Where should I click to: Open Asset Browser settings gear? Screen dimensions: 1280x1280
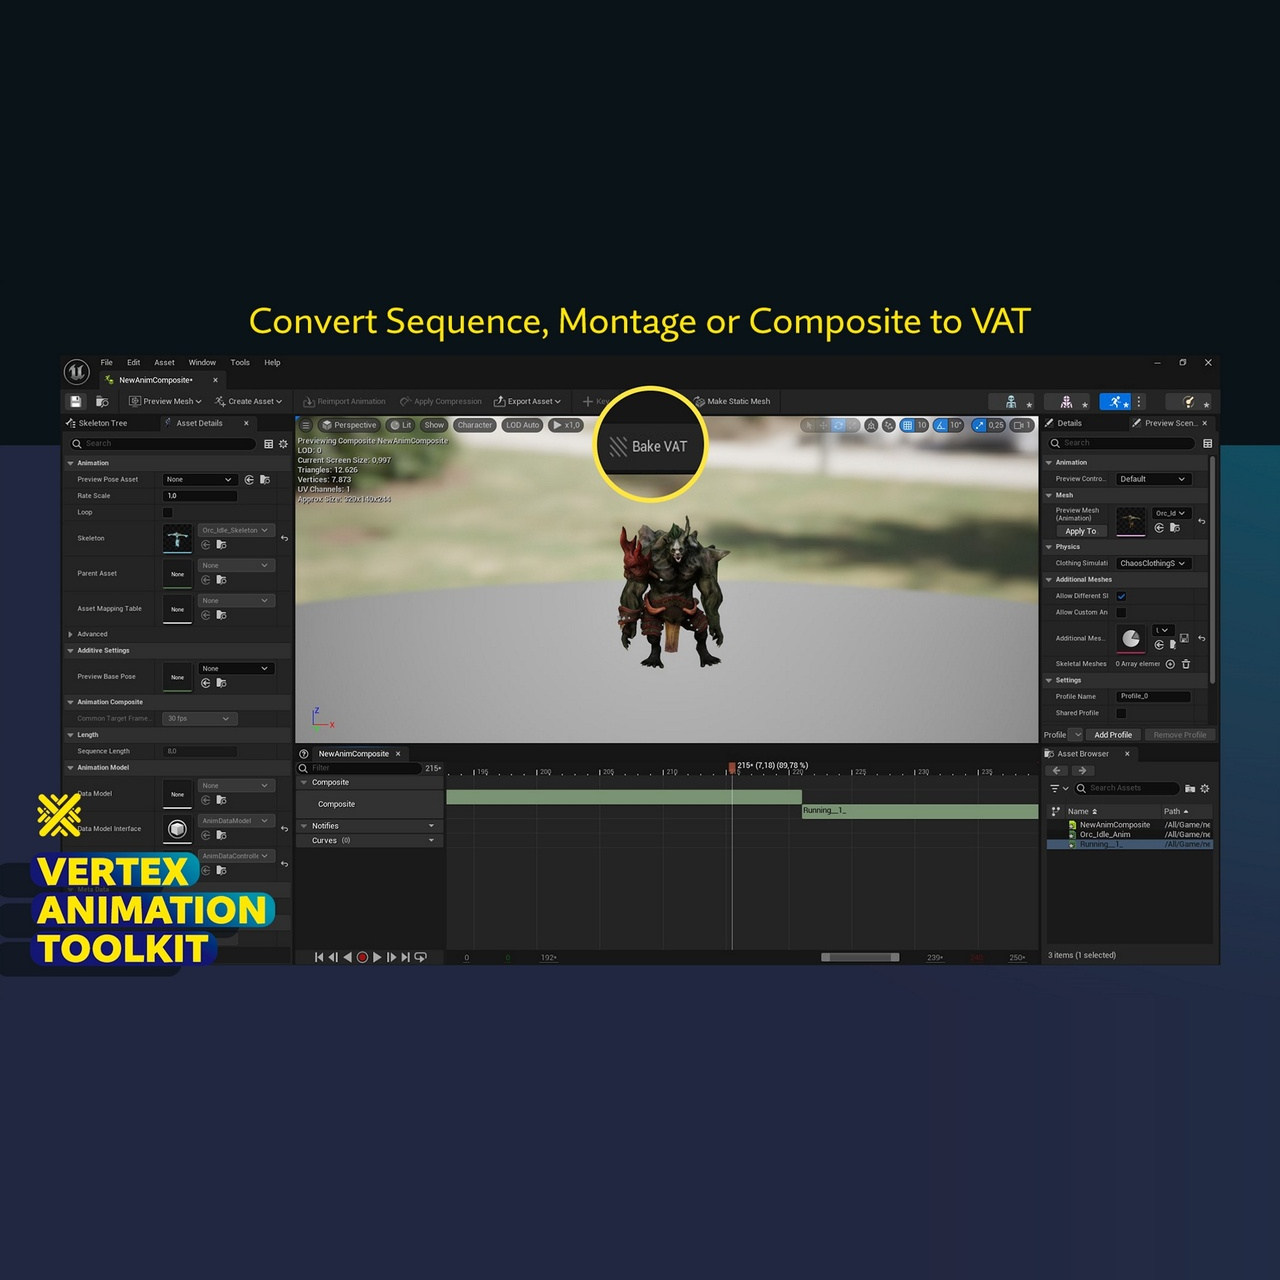coord(1205,788)
